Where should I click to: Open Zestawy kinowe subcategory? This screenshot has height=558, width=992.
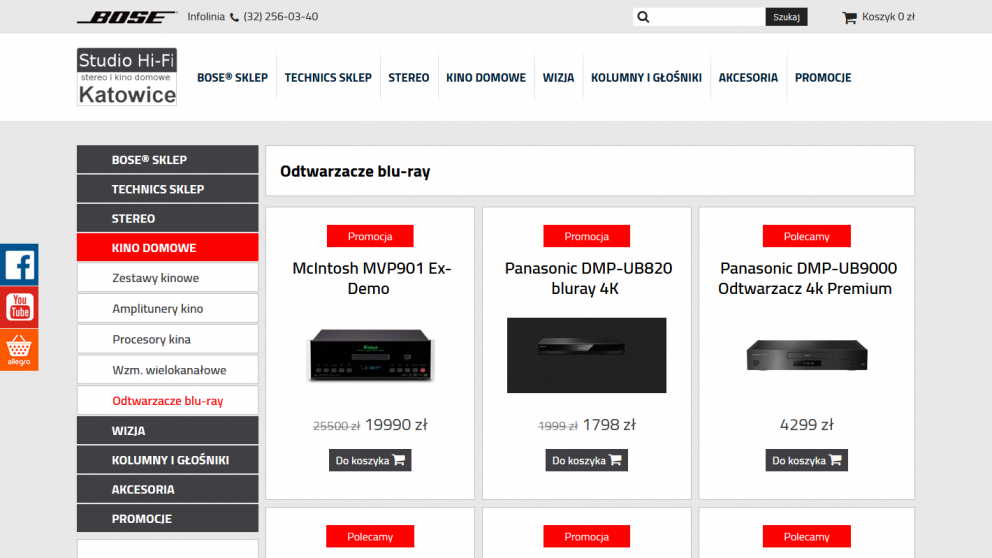pos(168,278)
